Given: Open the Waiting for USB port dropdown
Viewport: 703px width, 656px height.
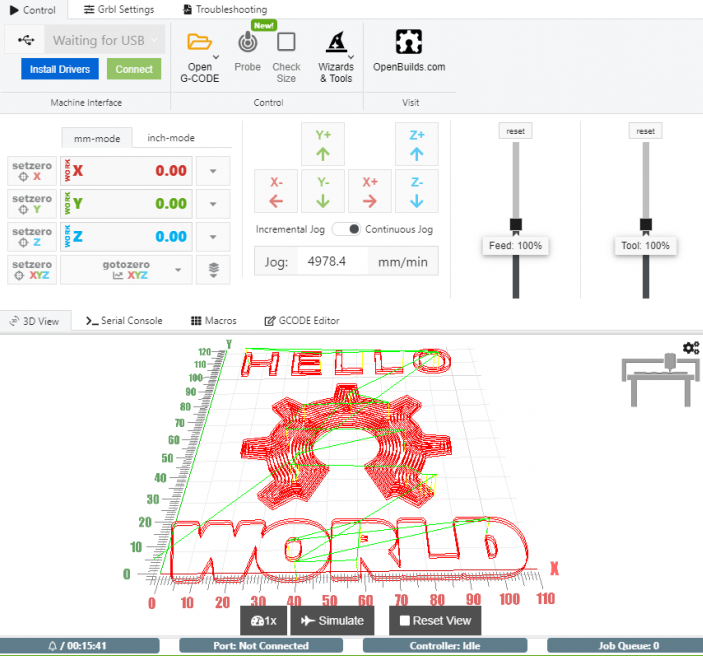Looking at the screenshot, I should 104,40.
